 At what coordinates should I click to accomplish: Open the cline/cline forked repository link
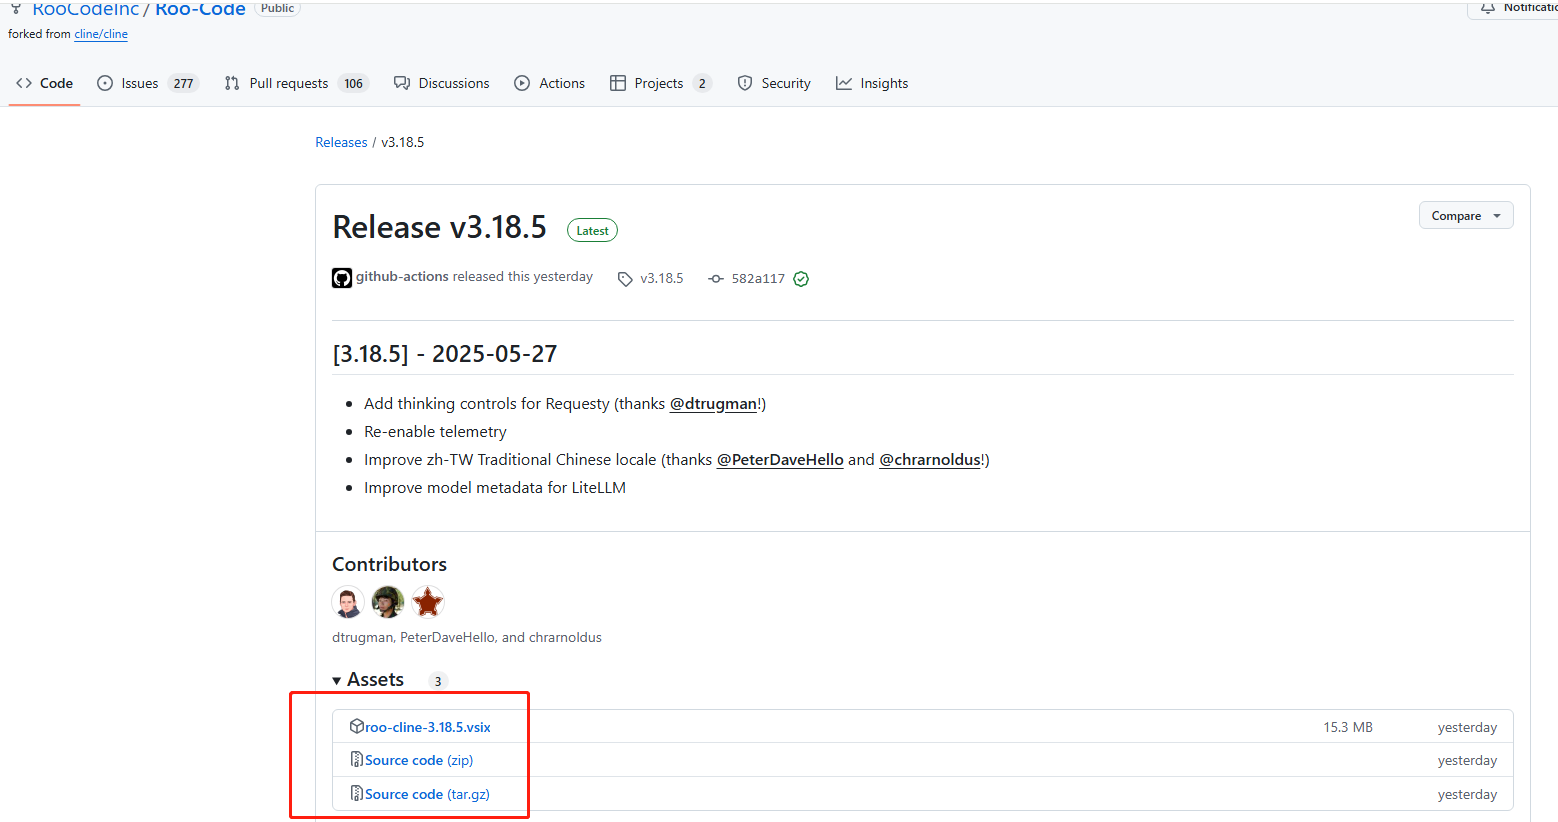click(101, 34)
